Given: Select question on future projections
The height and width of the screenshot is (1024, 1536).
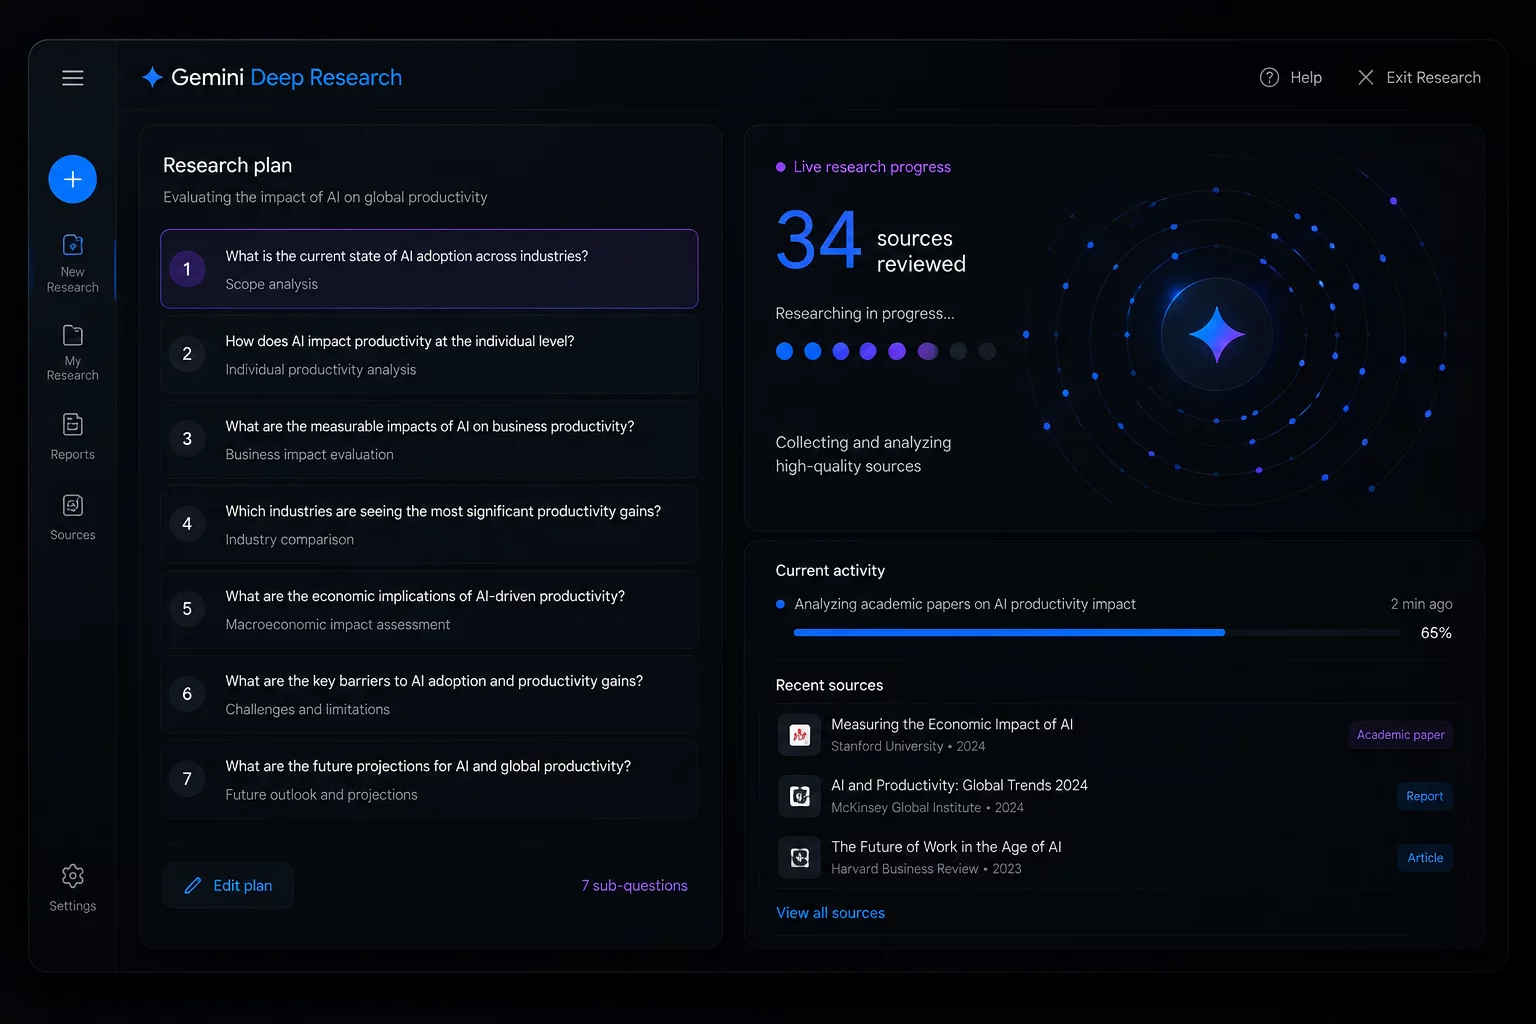Looking at the screenshot, I should click(429, 779).
